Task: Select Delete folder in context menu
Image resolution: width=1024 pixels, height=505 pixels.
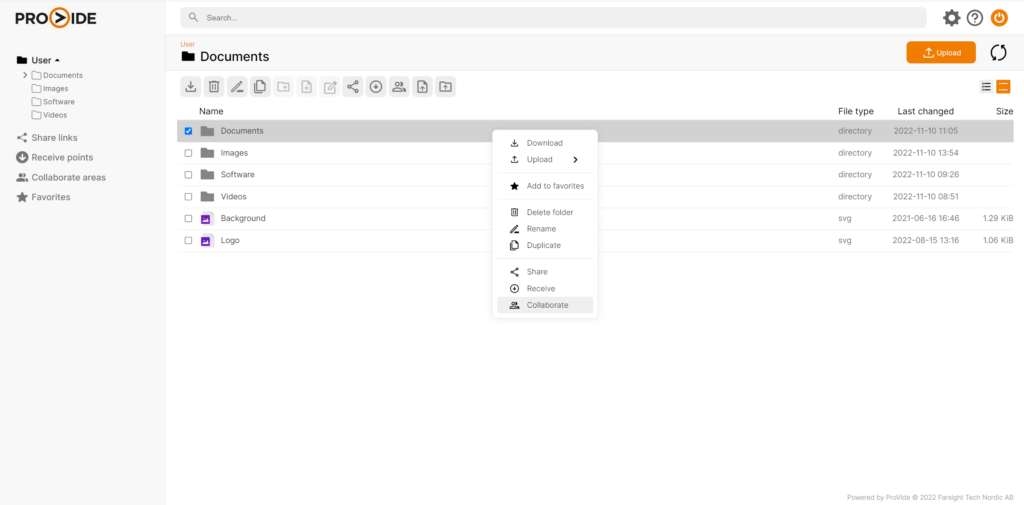Action: (x=545, y=212)
